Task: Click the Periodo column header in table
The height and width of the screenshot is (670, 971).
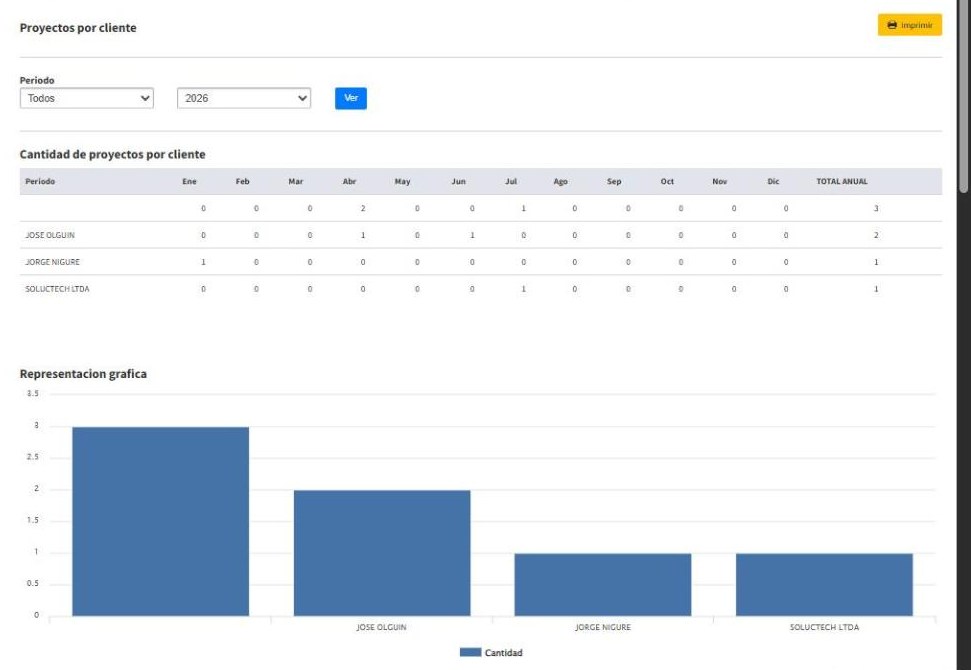Action: point(40,181)
